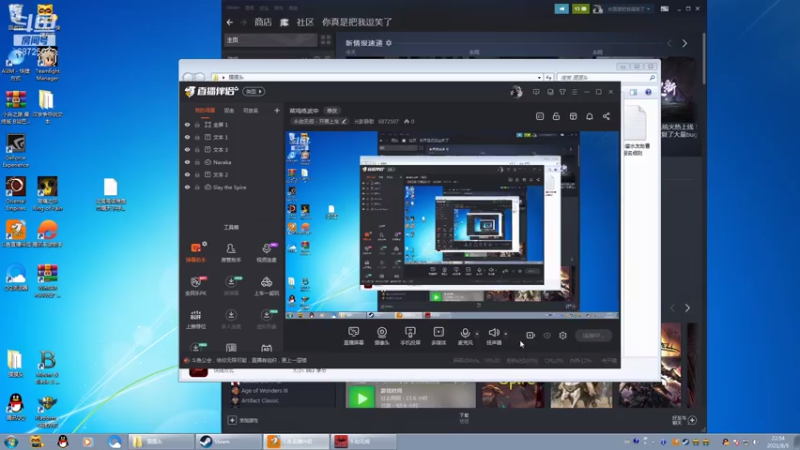Open Steam 社区 tab

(305, 22)
